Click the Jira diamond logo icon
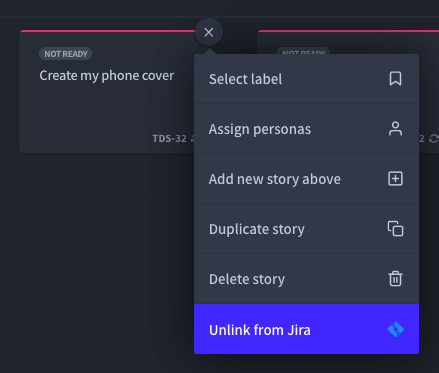The width and height of the screenshot is (439, 373). [396, 329]
